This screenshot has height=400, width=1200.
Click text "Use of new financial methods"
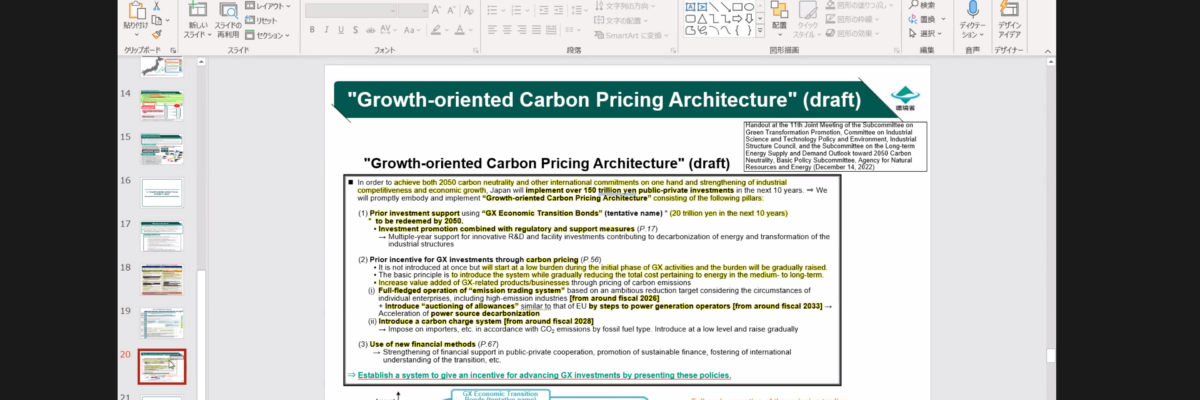(423, 344)
